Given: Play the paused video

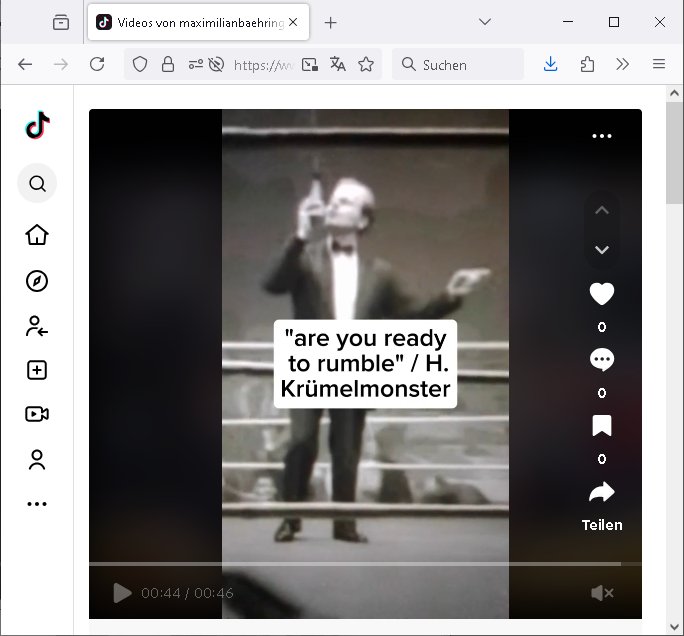Looking at the screenshot, I should click(122, 593).
